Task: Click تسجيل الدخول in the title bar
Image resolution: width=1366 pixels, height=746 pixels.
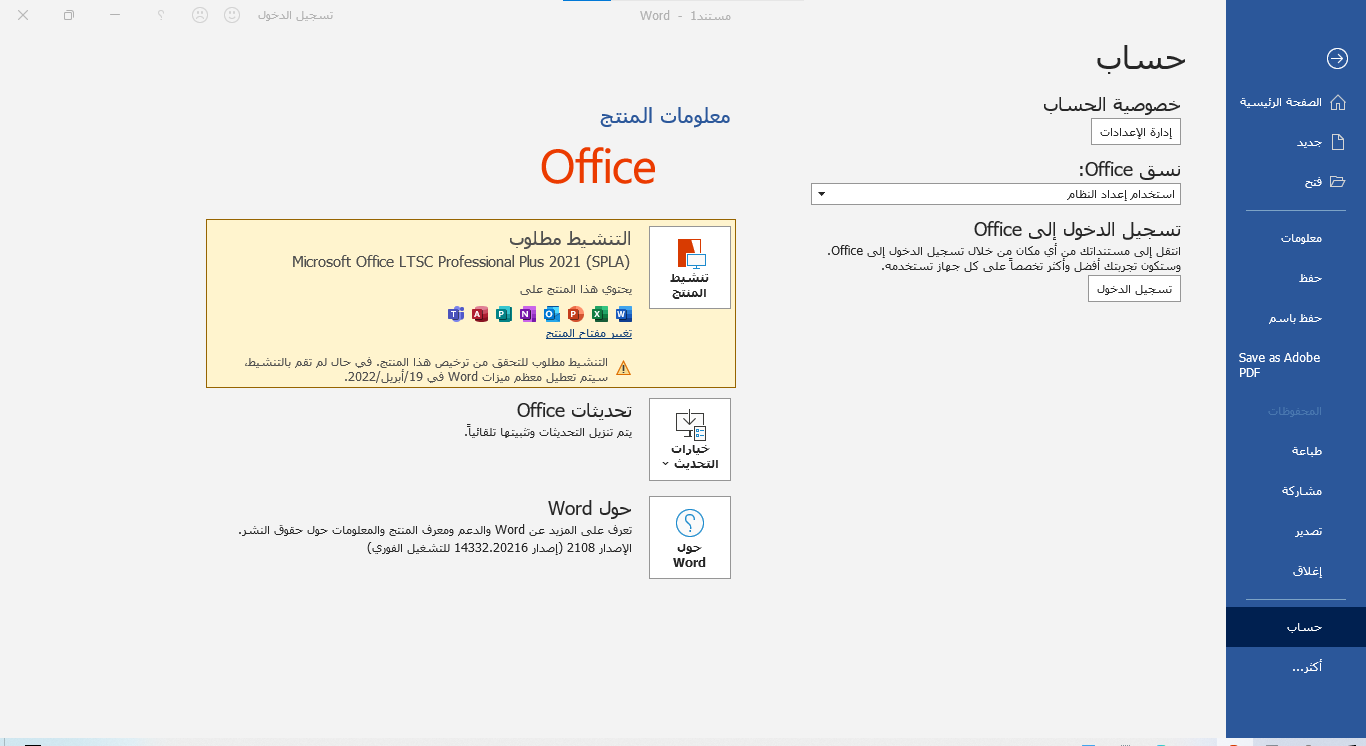Action: (296, 15)
